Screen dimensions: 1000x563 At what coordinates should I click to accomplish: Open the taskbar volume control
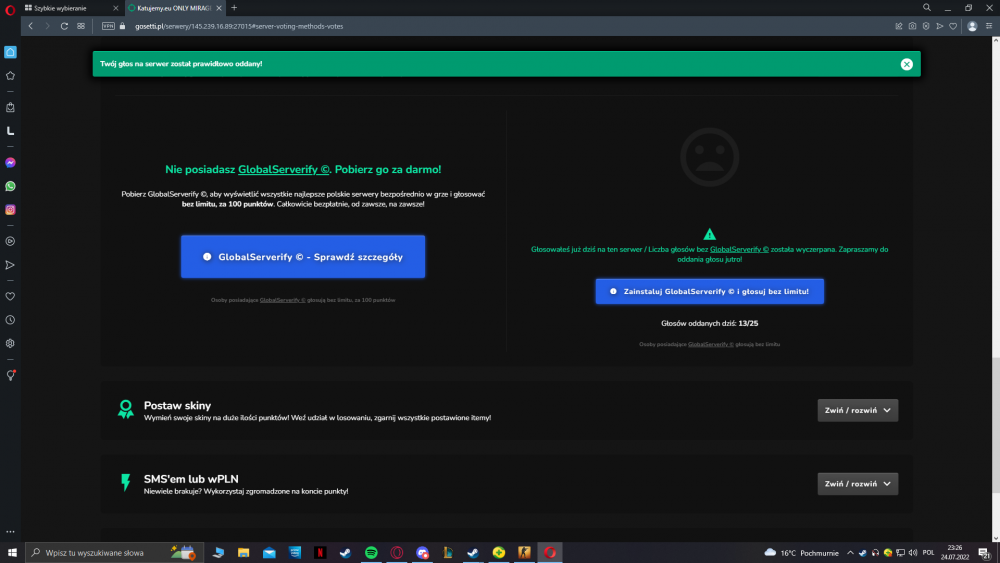pyautogui.click(x=913, y=553)
